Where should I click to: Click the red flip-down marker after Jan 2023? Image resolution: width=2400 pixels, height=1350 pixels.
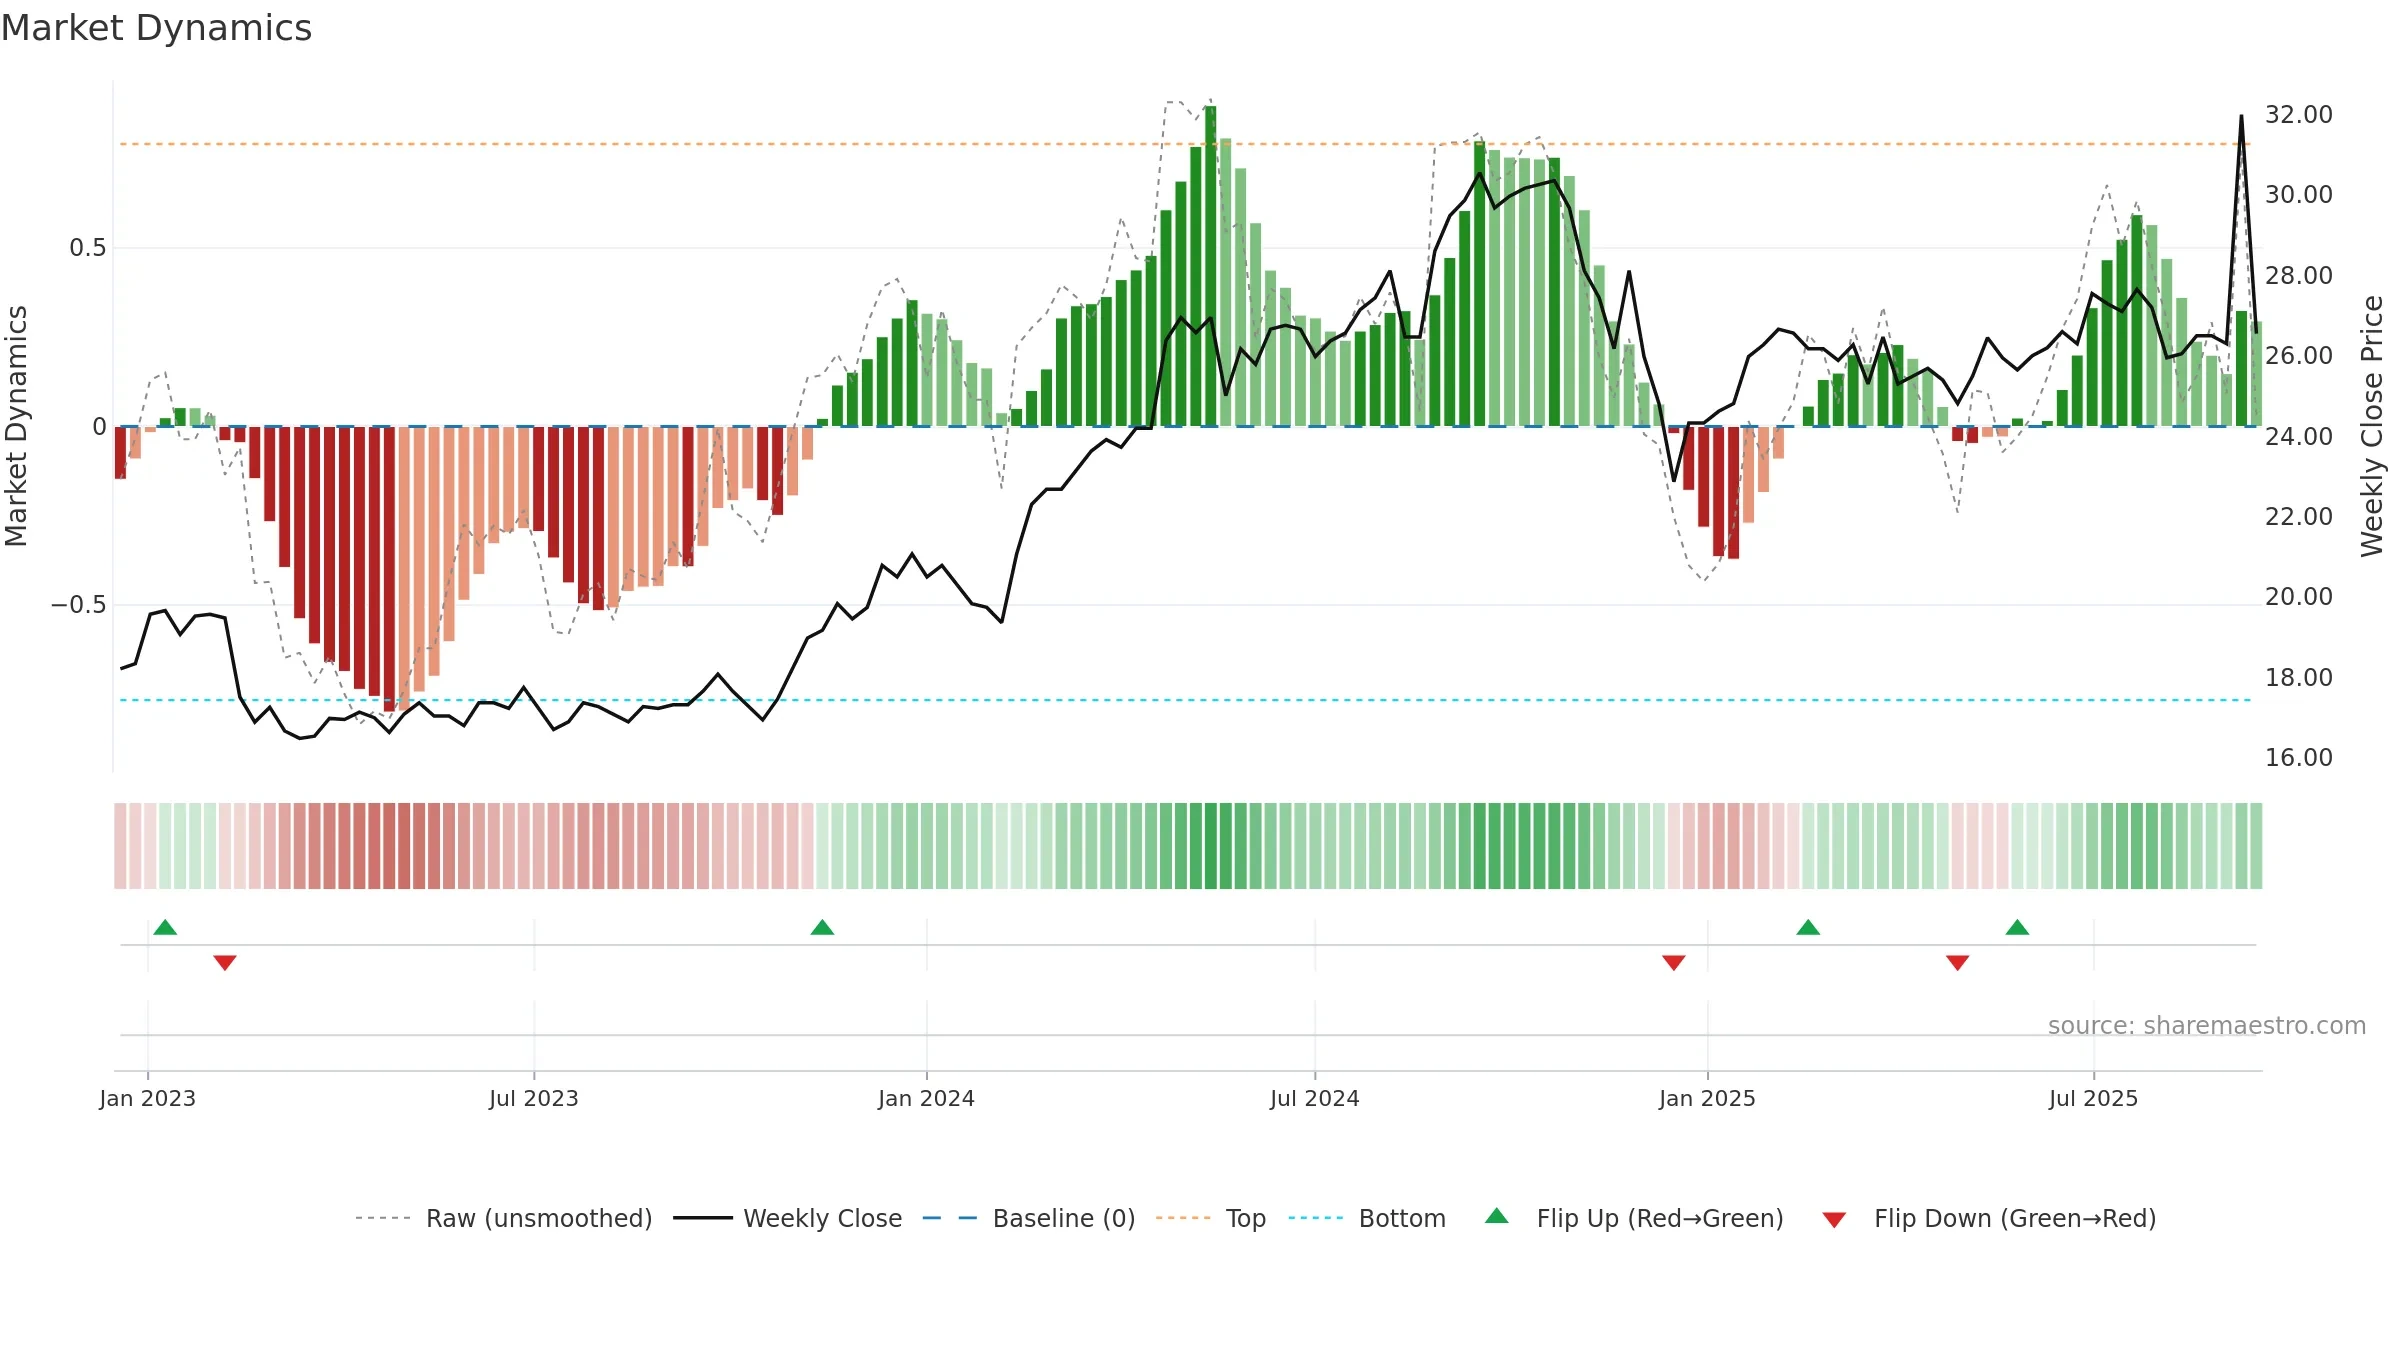click(225, 962)
